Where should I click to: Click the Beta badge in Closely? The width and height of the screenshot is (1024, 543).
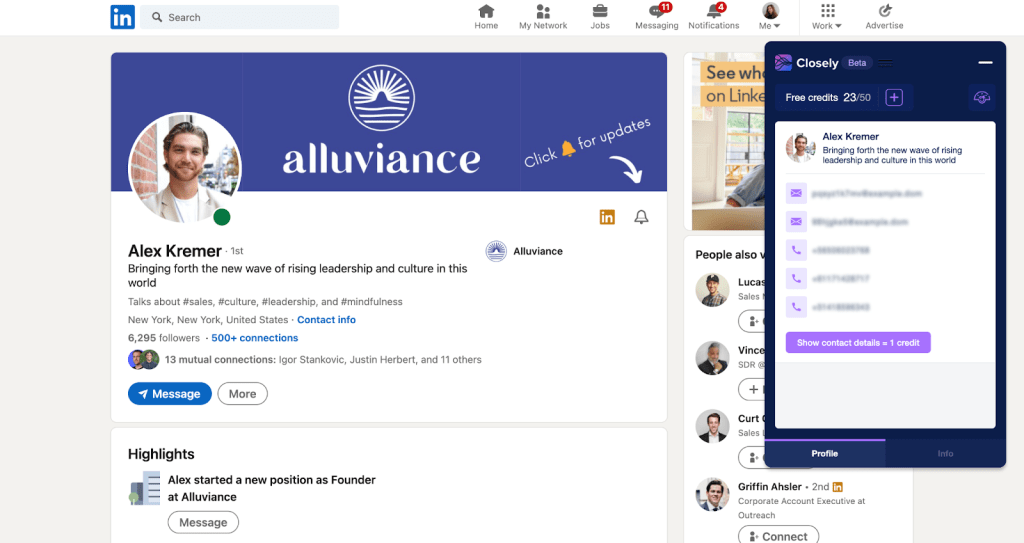[857, 63]
